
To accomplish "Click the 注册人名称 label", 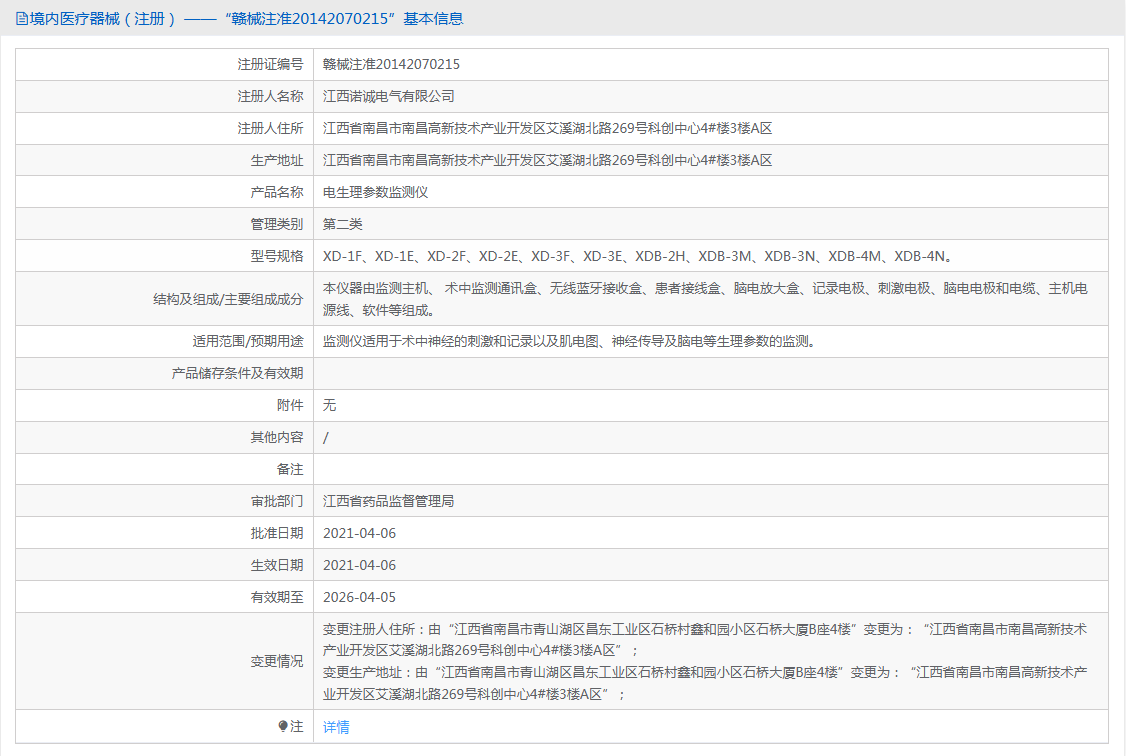I will click(x=270, y=96).
